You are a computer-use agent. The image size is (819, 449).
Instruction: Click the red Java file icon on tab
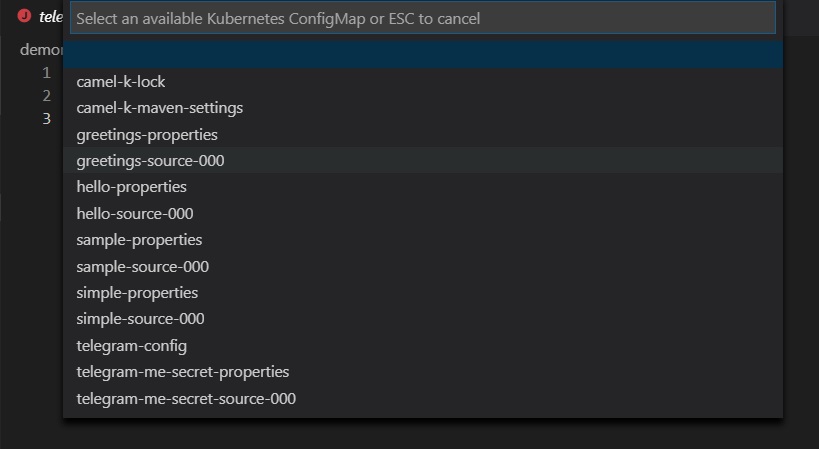tap(24, 16)
